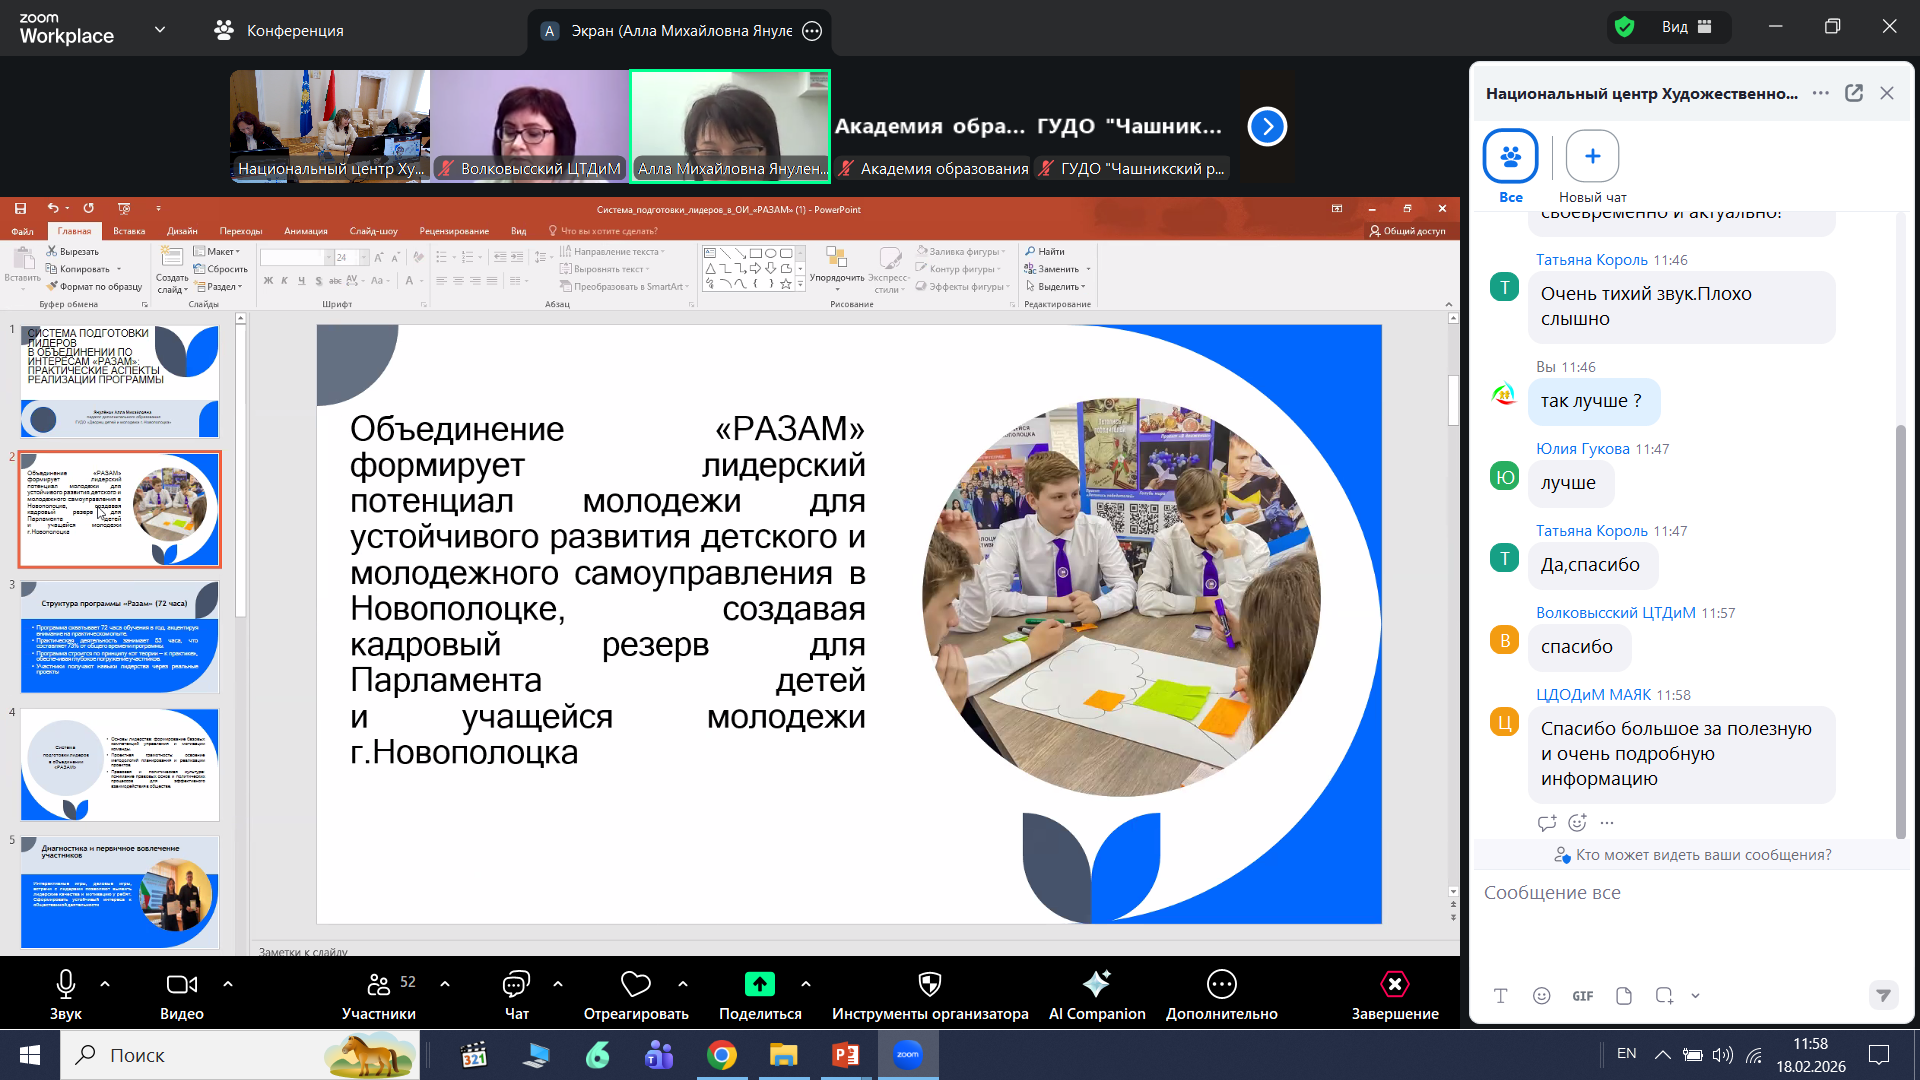
Task: Open Отреагировать reactions heart icon
Action: coord(636,984)
